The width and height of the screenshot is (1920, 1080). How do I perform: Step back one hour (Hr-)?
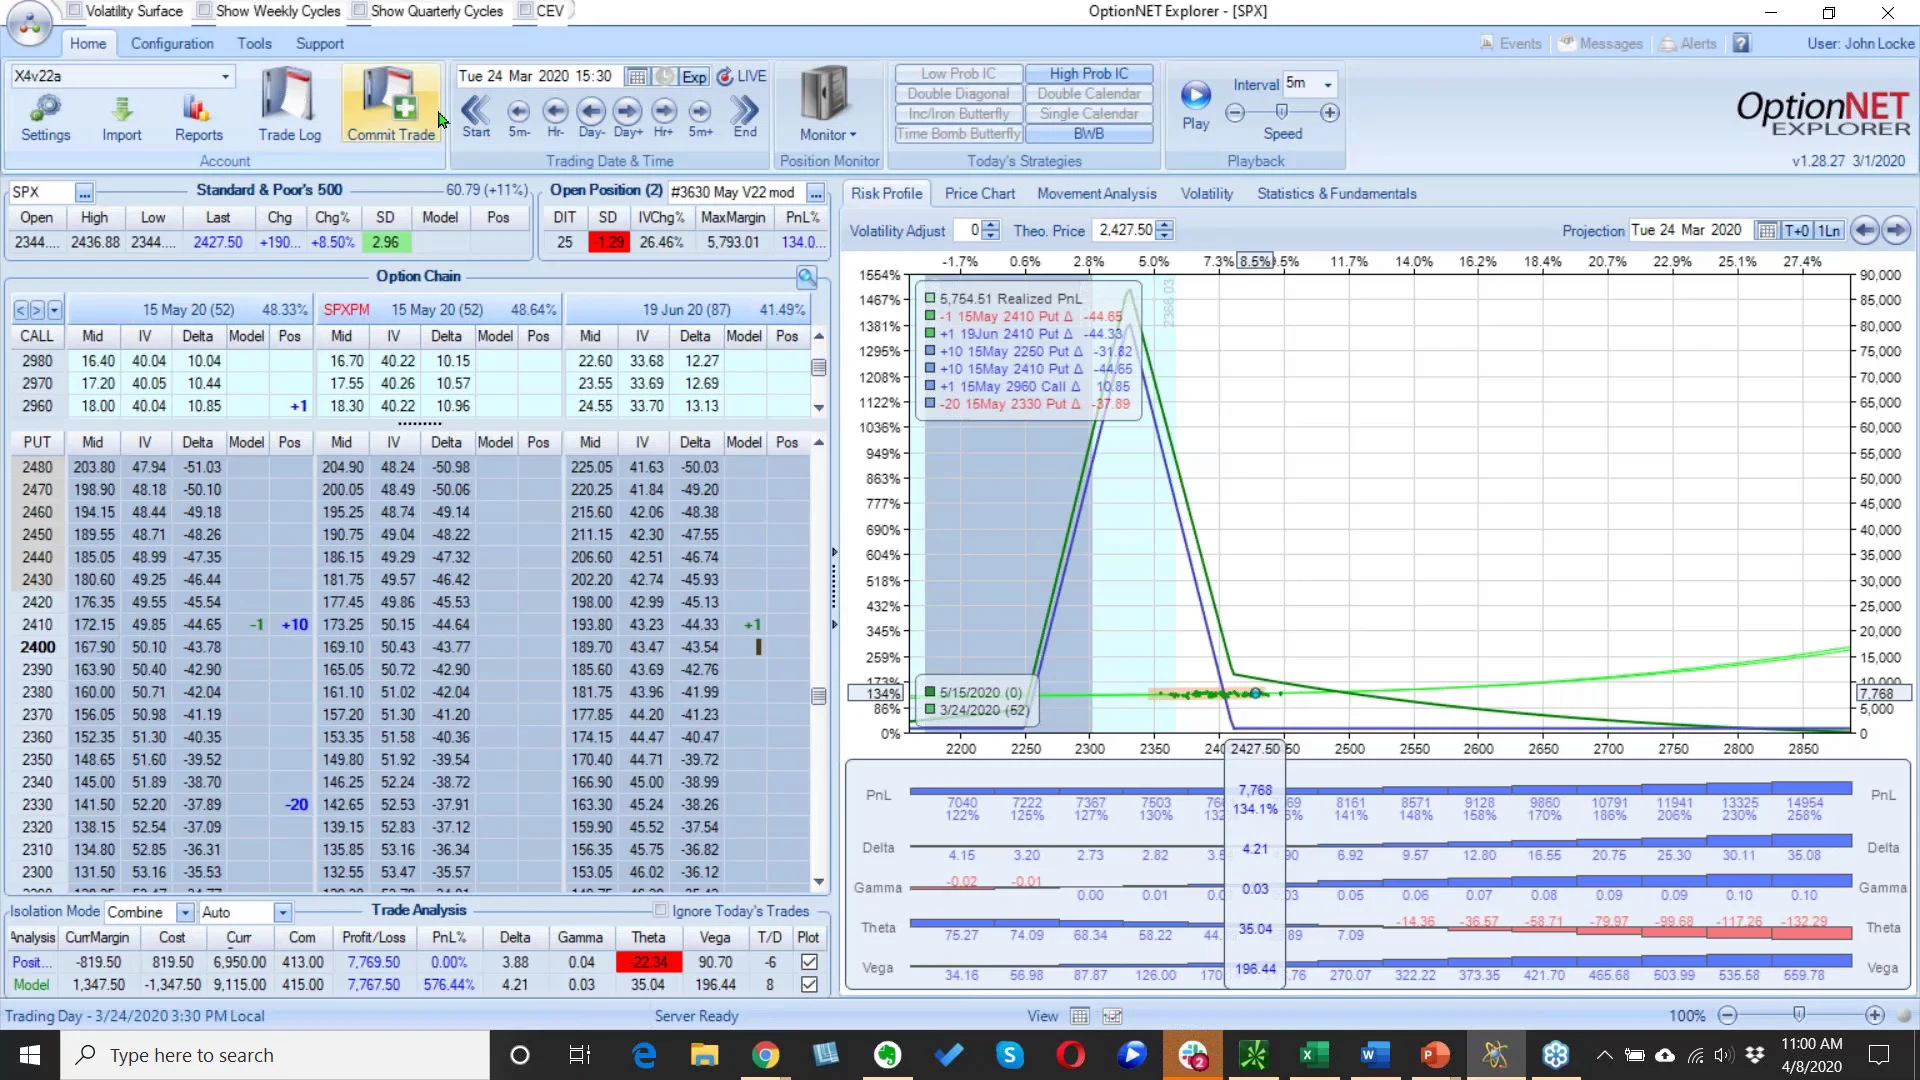point(555,116)
